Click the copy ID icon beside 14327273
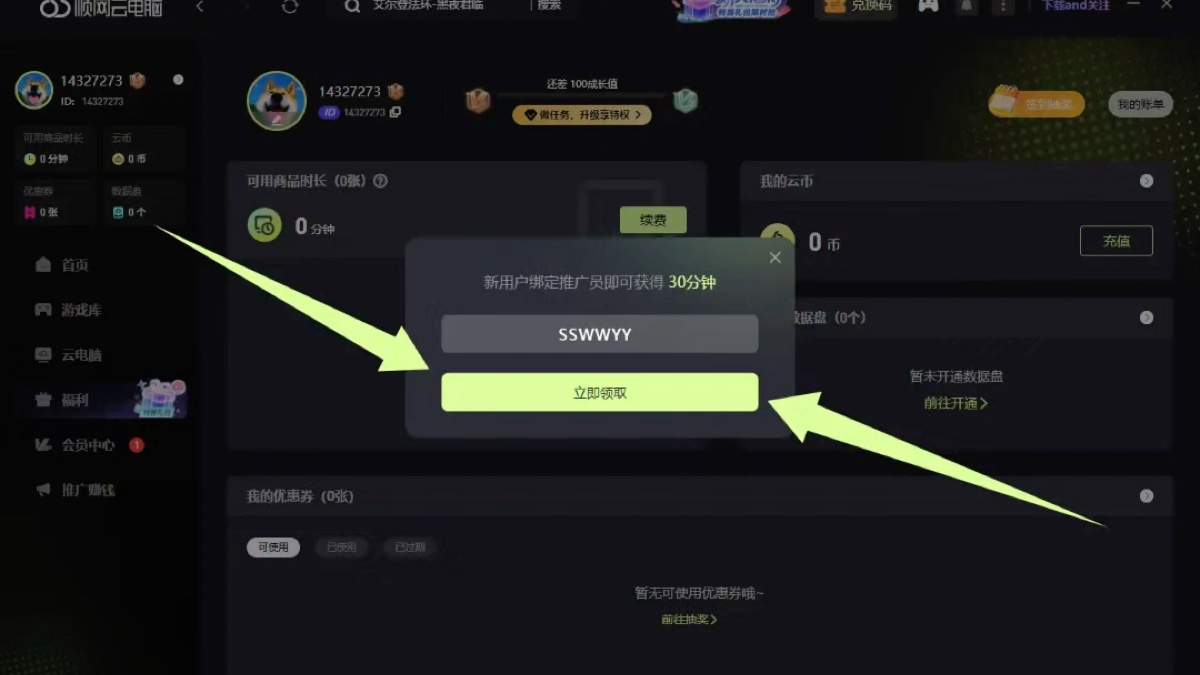1200x675 pixels. click(395, 112)
